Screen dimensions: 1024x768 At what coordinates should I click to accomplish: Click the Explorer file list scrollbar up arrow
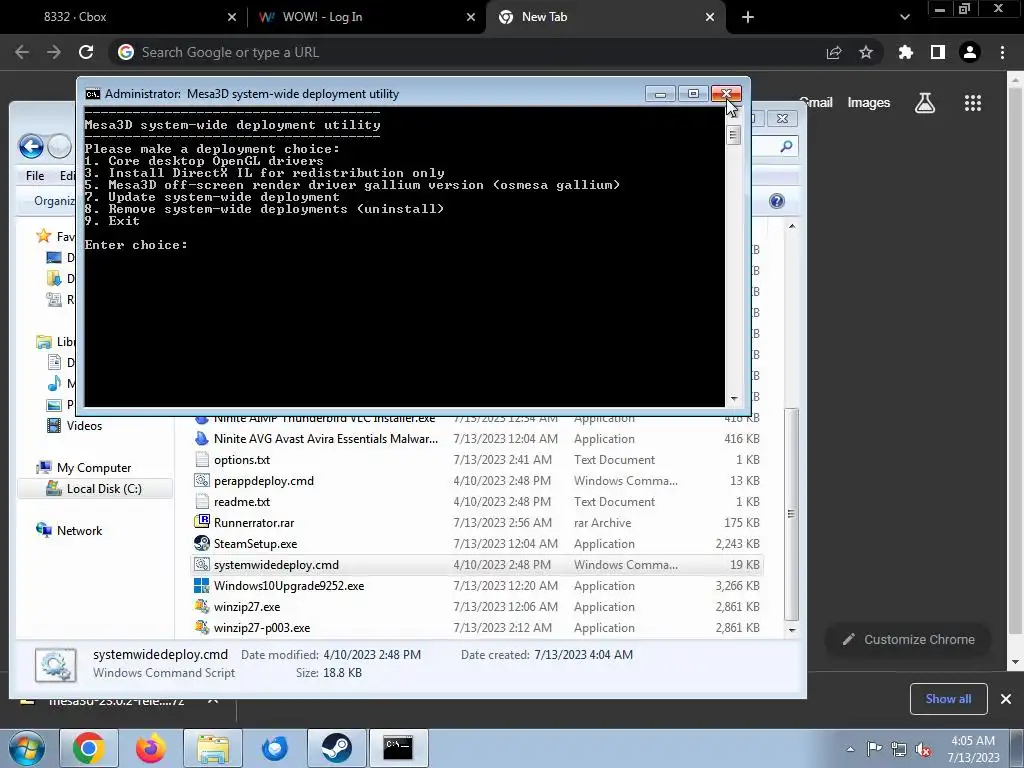[x=792, y=226]
